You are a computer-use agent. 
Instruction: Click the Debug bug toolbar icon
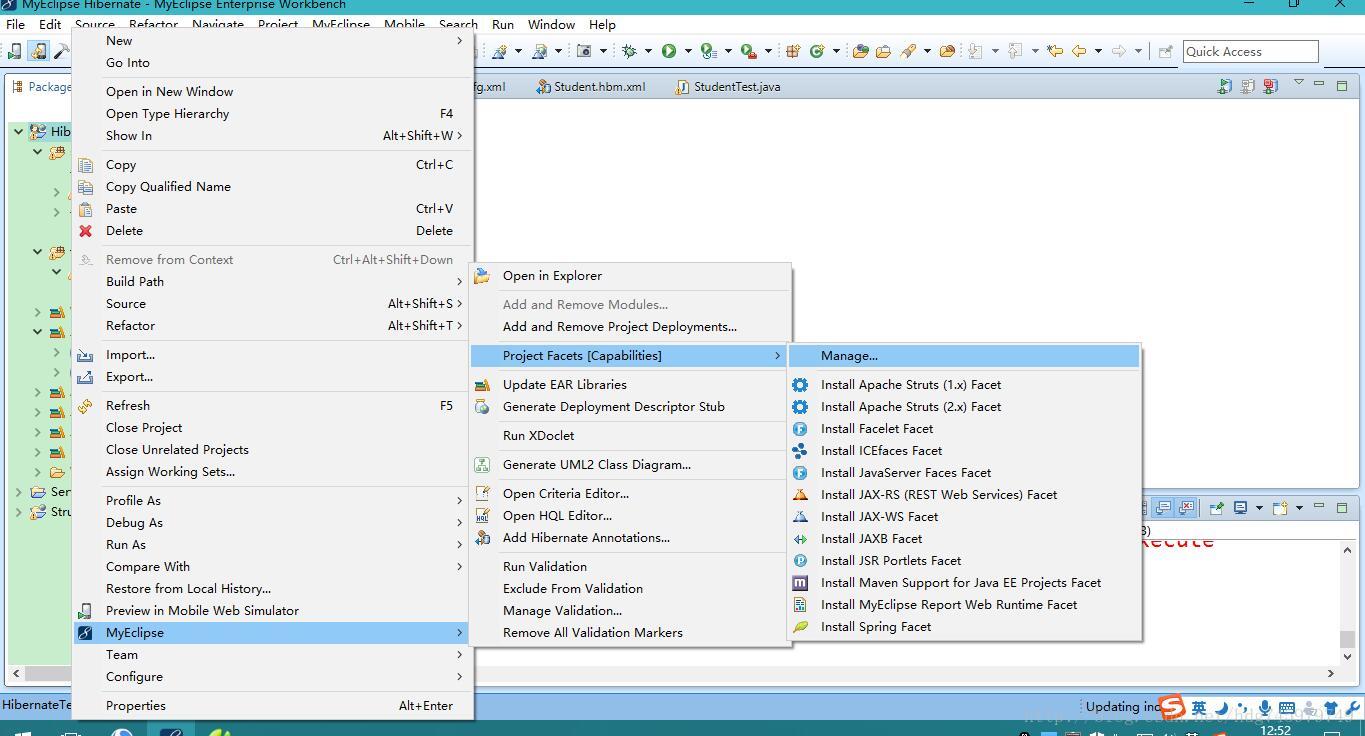(x=629, y=51)
